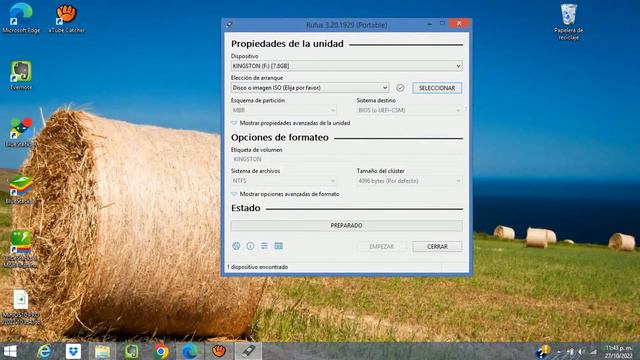Open BlueStacks Multi-Instance desktop shortcut
The width and height of the screenshot is (640, 360).
(x=20, y=249)
